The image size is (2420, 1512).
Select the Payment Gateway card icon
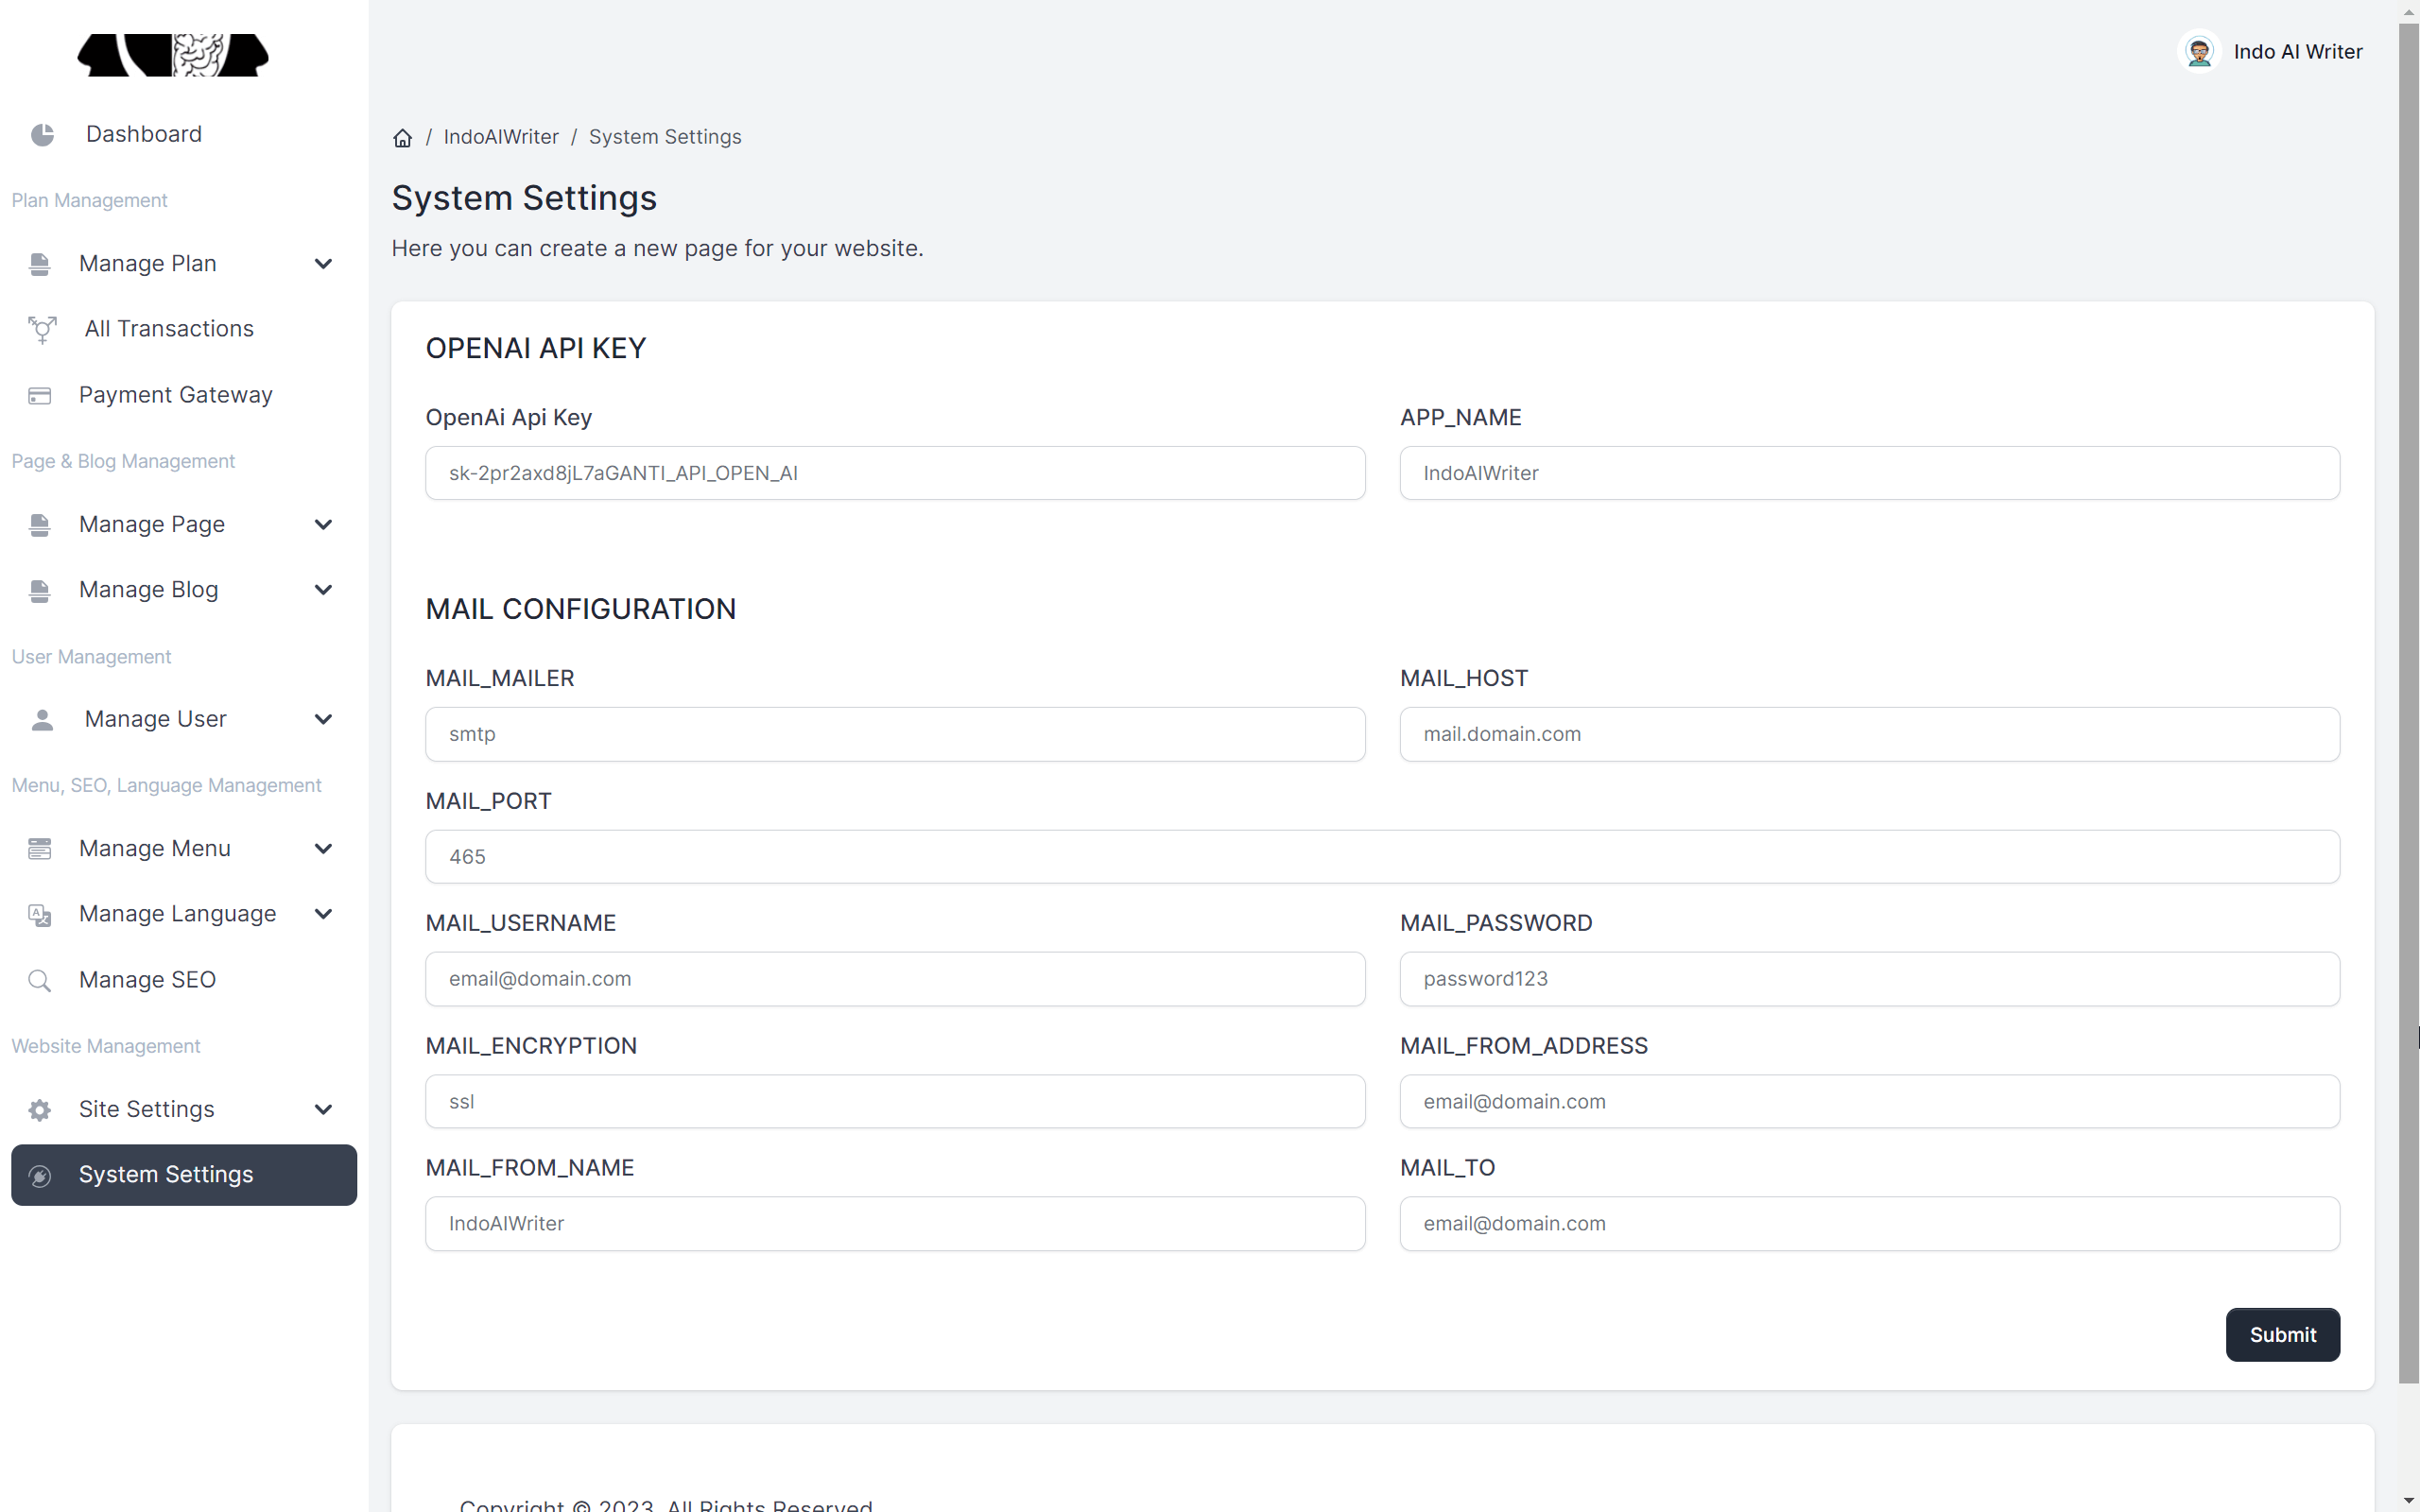pos(39,395)
